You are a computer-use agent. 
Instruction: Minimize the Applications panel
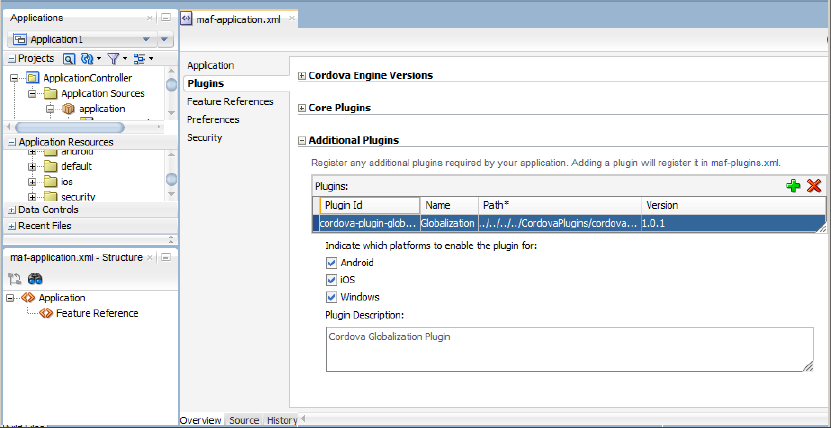[166, 17]
